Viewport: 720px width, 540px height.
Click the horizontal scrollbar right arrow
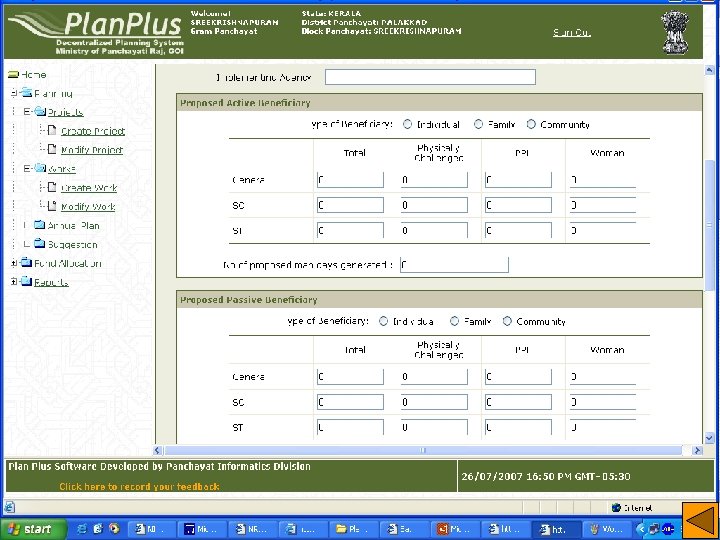click(x=698, y=450)
